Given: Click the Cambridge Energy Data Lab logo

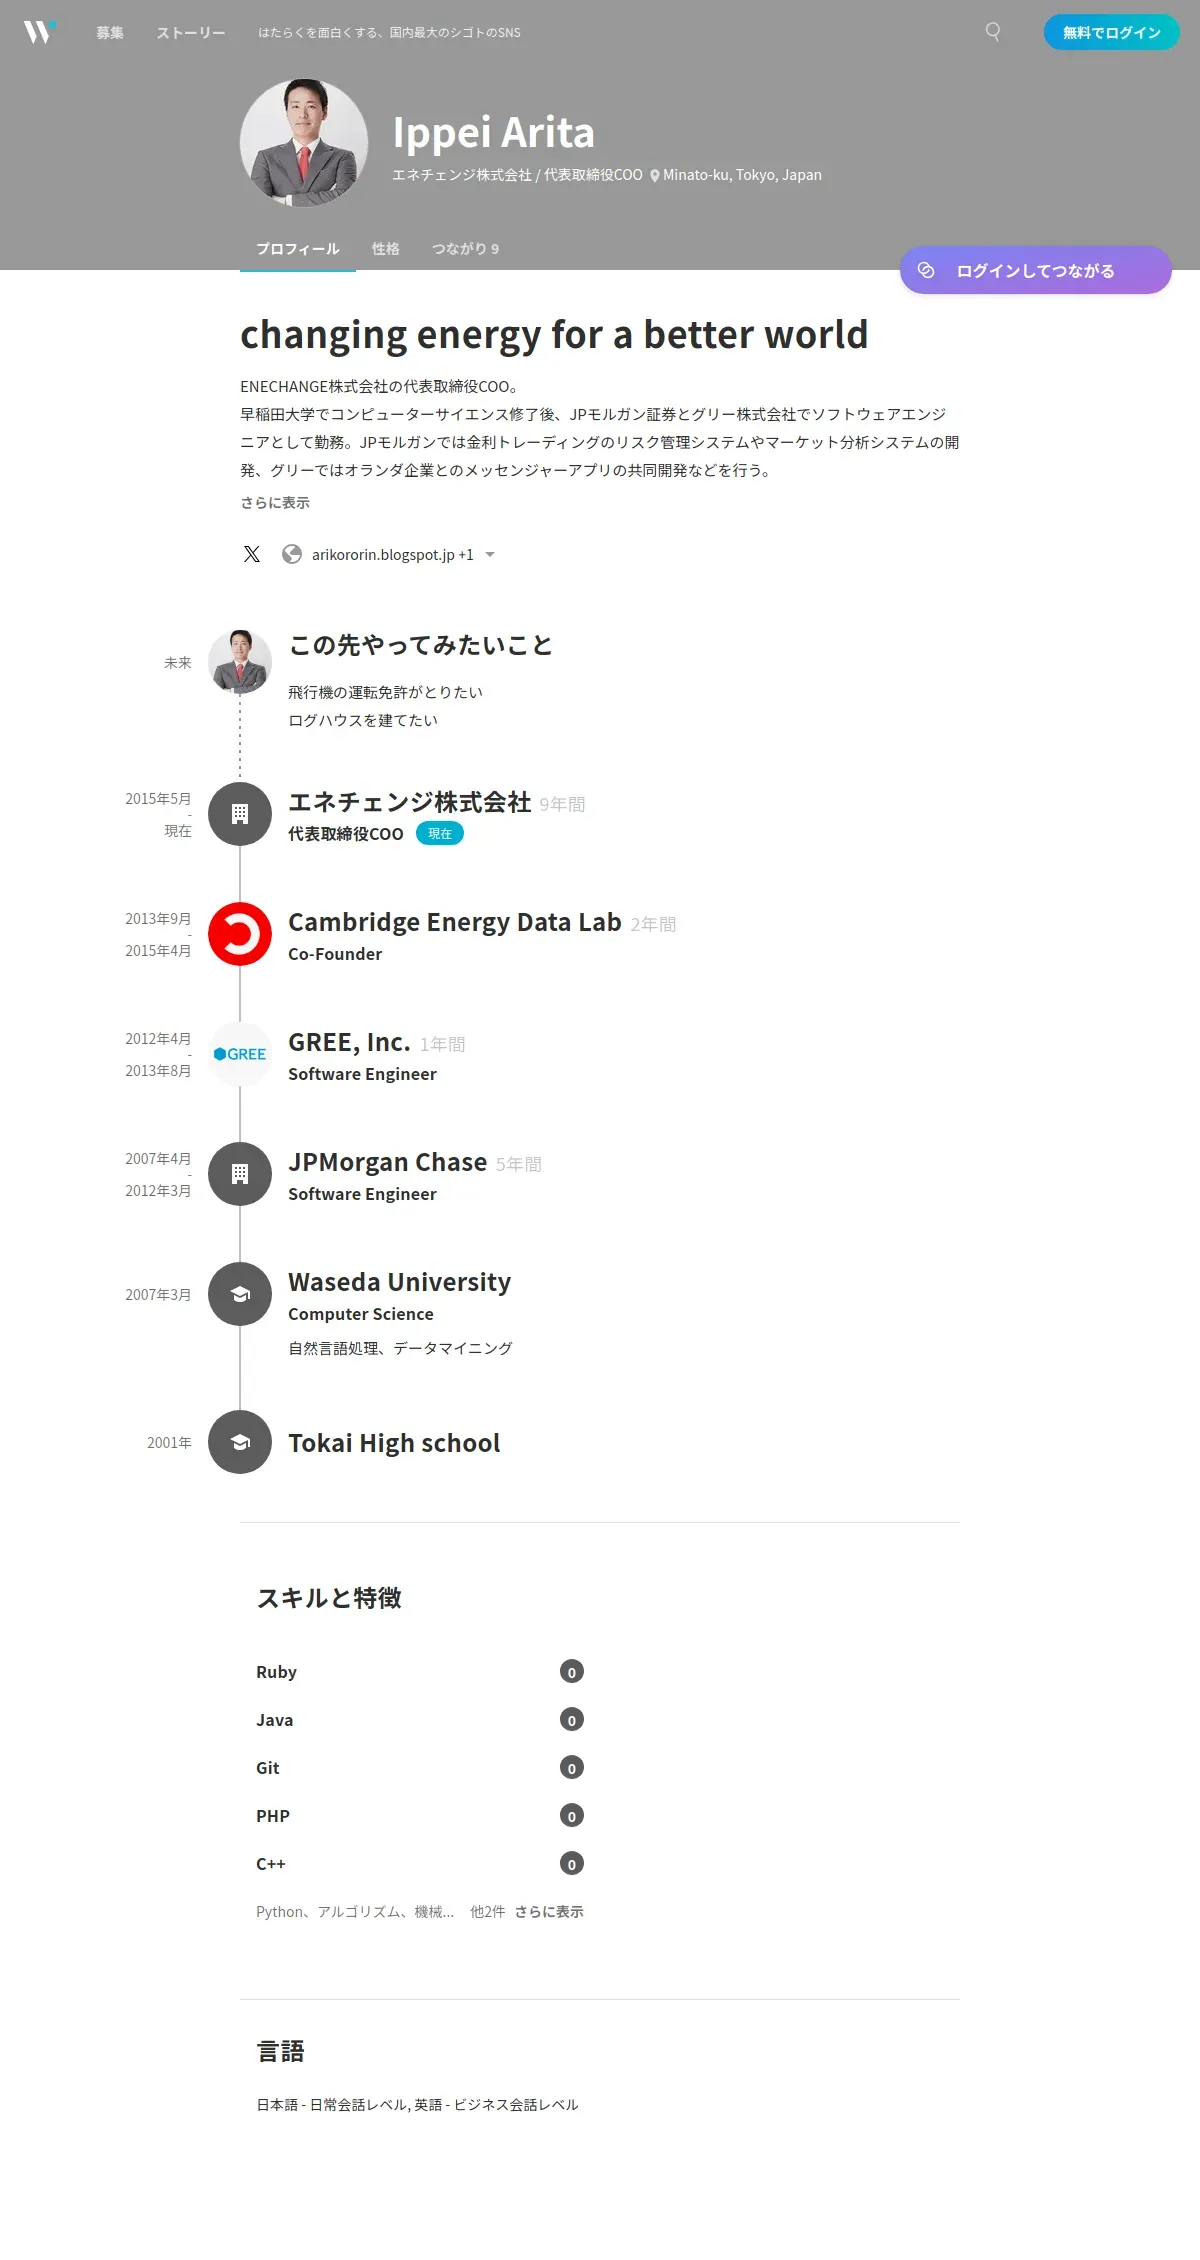Looking at the screenshot, I should [x=240, y=934].
